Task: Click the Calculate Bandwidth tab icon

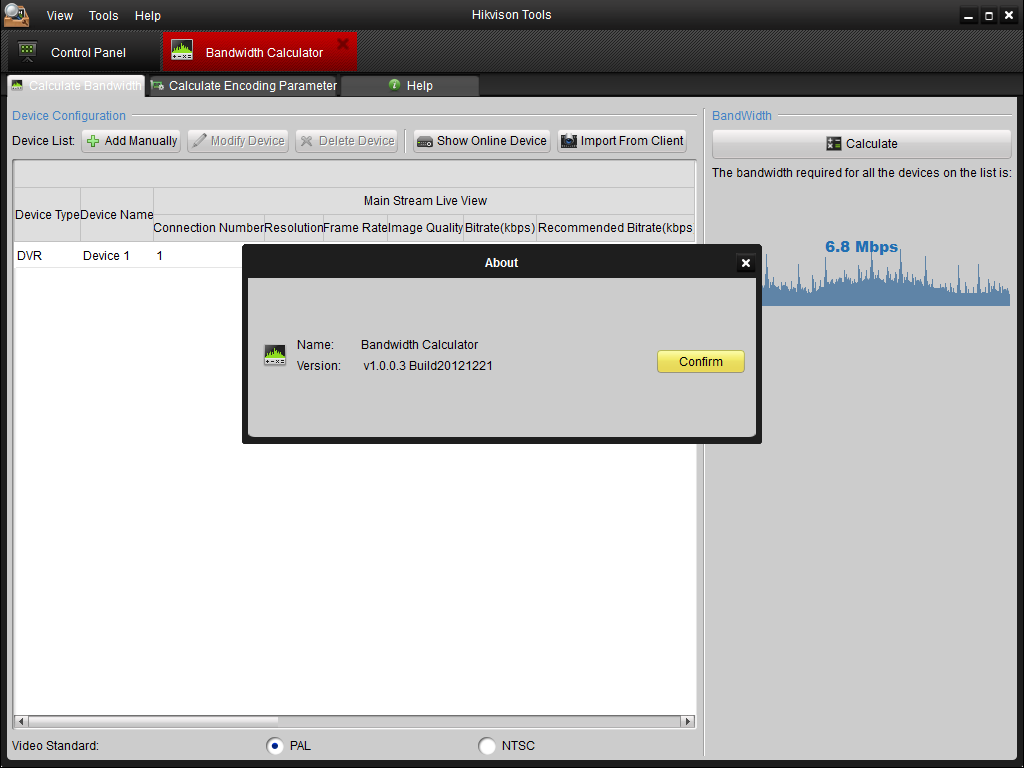Action: coord(17,86)
